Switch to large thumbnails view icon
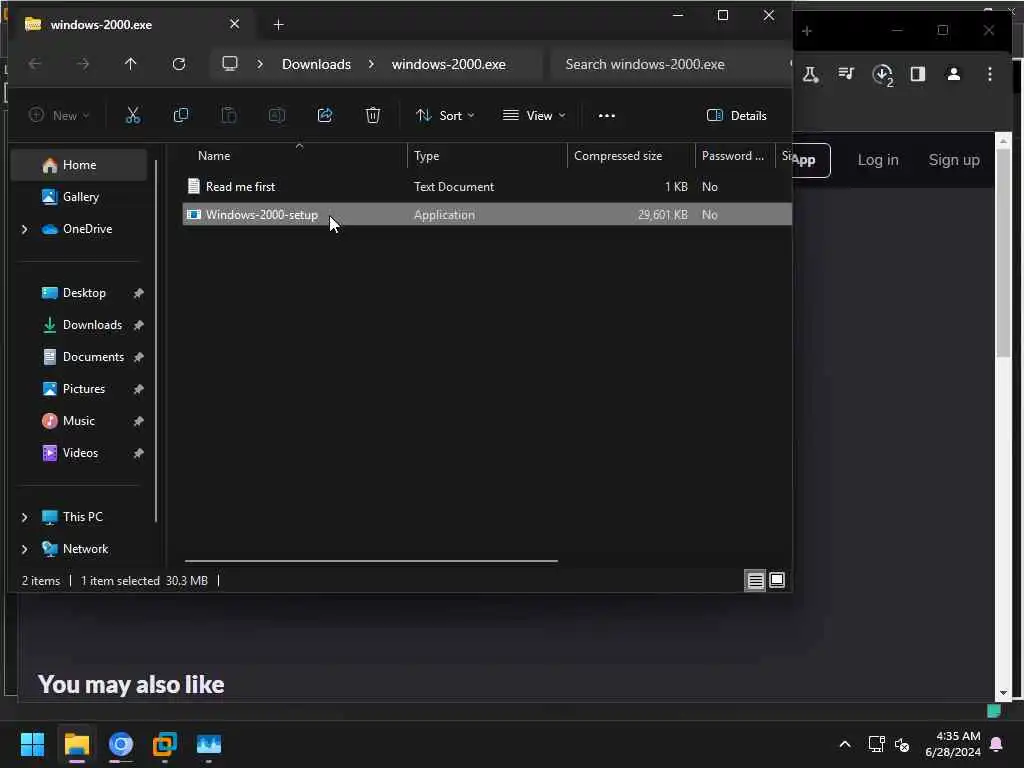 pos(777,580)
